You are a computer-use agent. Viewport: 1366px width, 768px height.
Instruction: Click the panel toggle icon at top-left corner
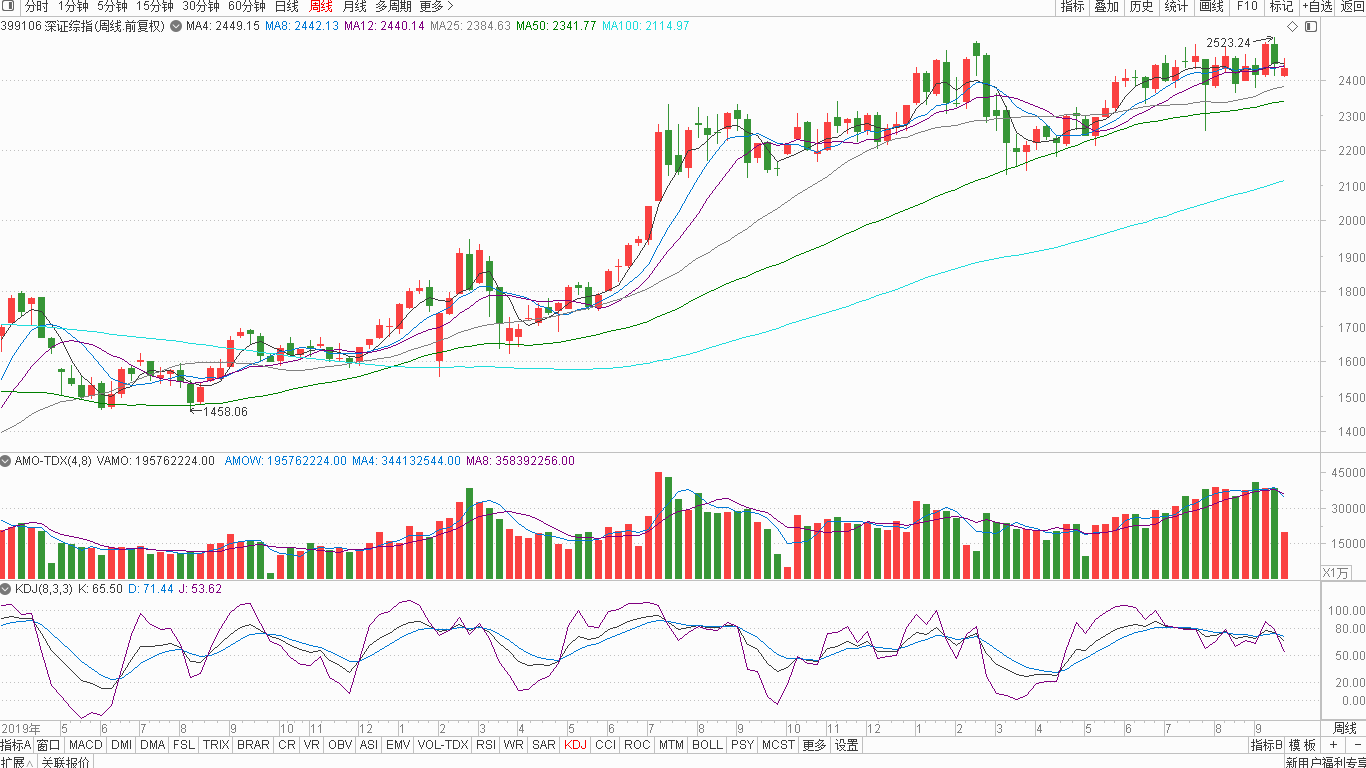pos(9,6)
